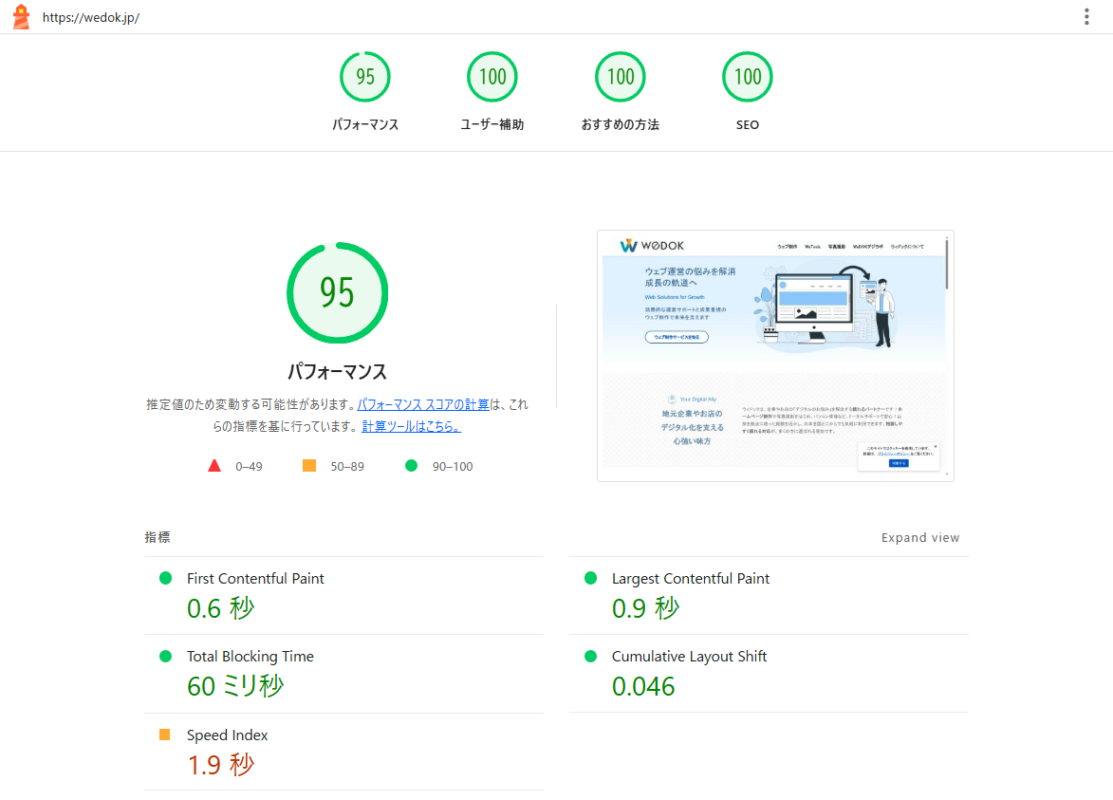Jump to the パフォーマンス score gauge 95

[x=365, y=78]
